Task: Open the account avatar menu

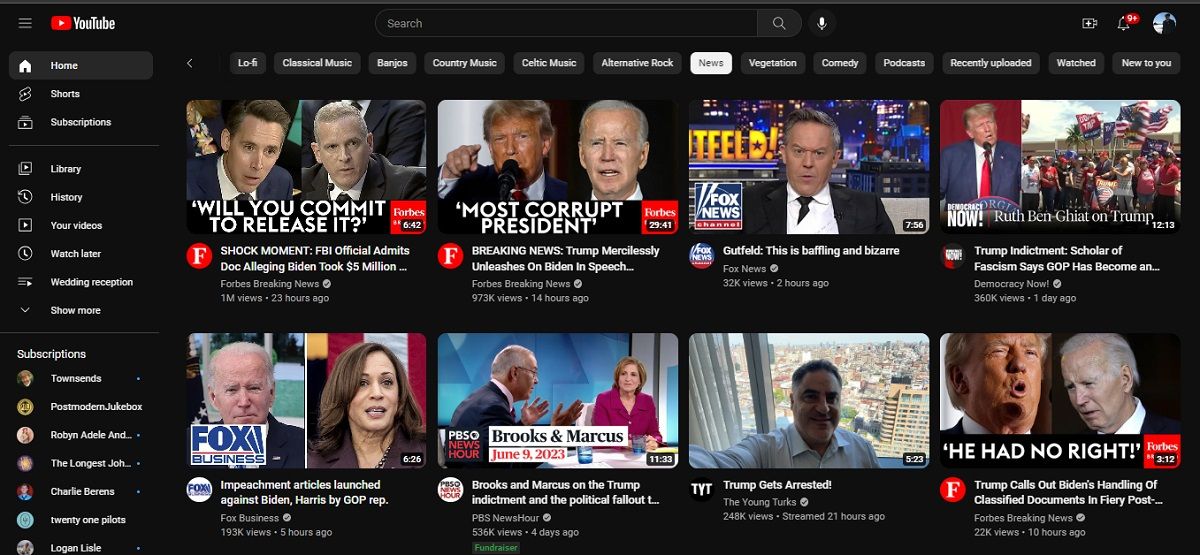Action: 1164,23
